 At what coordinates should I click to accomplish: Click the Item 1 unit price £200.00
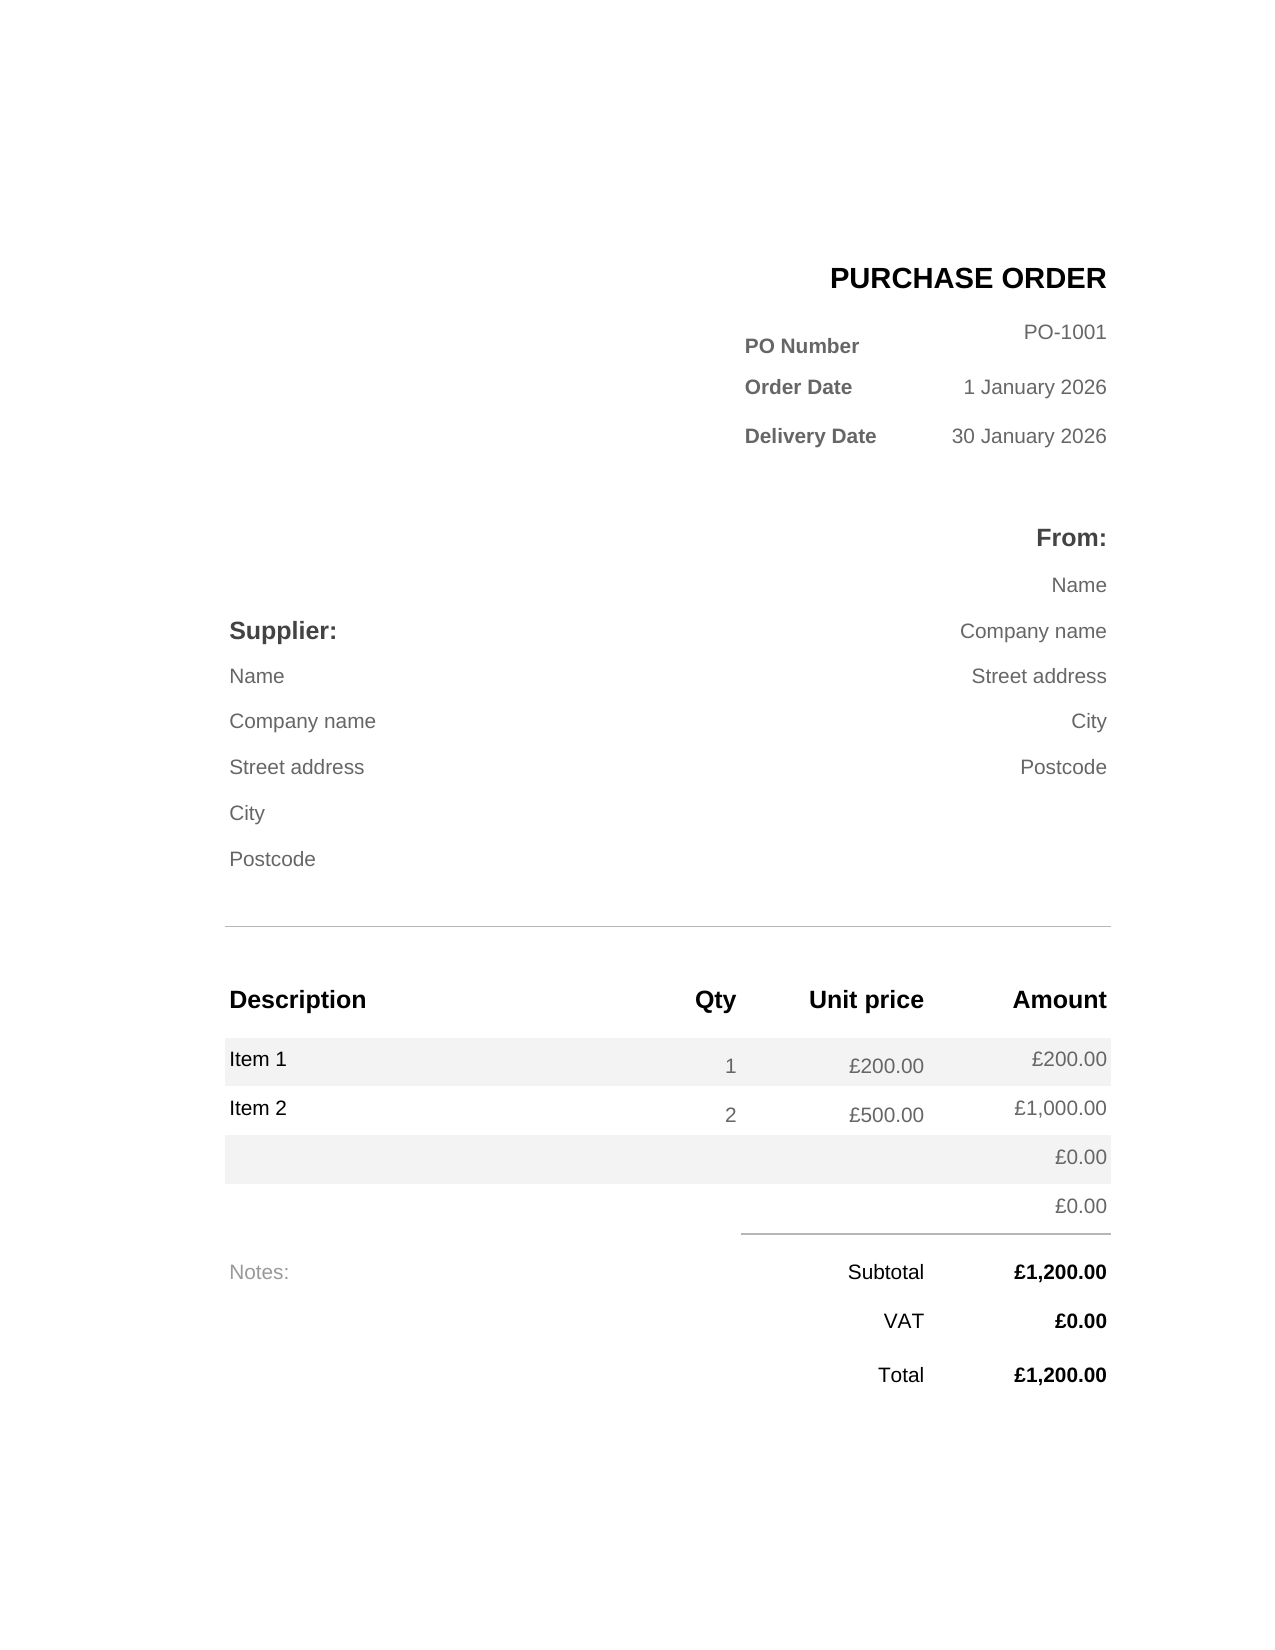point(886,1066)
